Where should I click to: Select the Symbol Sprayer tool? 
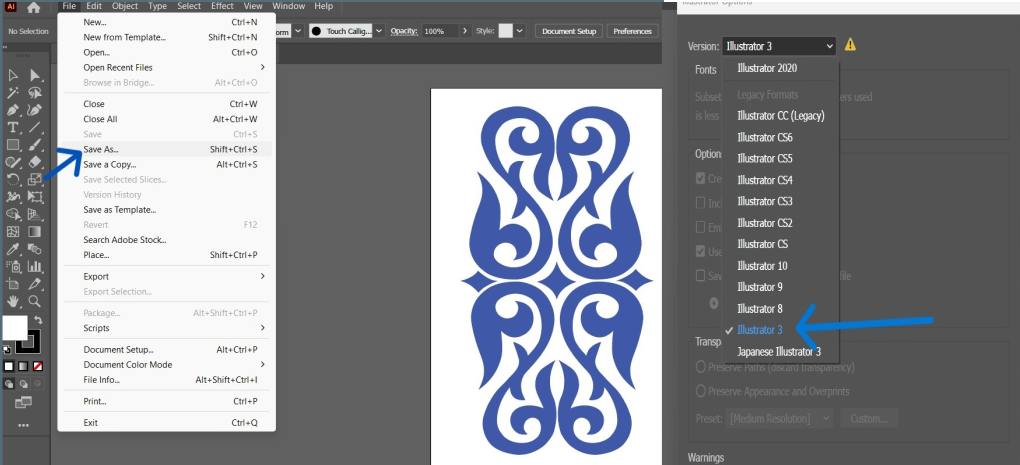coord(12,267)
